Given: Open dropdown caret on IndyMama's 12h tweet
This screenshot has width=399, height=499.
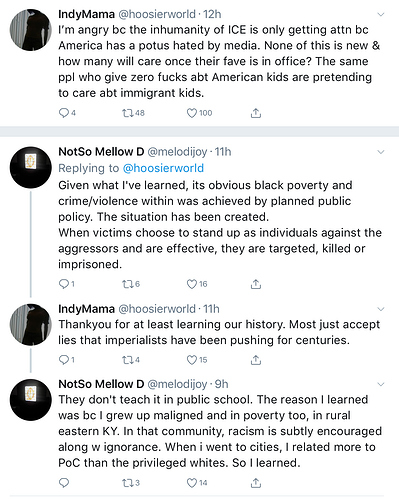Looking at the screenshot, I should click(x=381, y=14).
